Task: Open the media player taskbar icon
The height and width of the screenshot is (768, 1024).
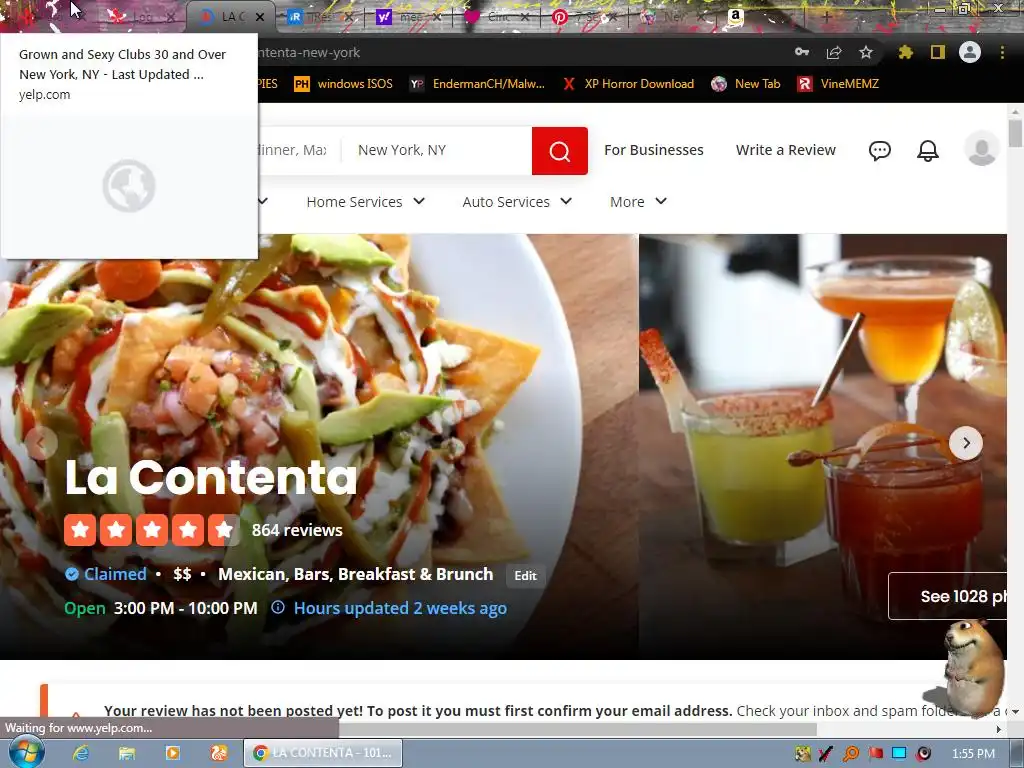Action: click(x=172, y=753)
